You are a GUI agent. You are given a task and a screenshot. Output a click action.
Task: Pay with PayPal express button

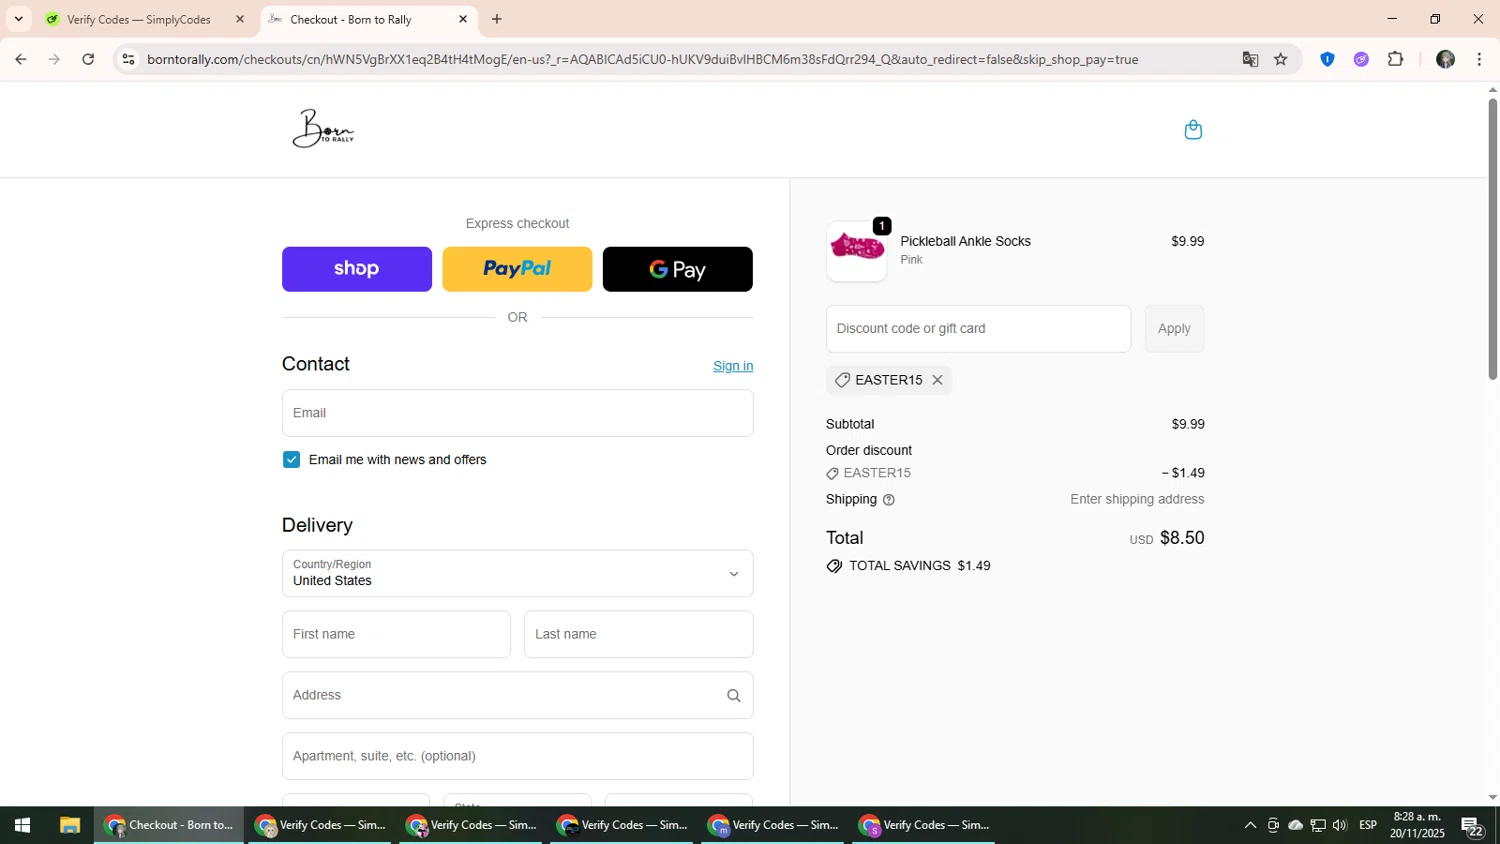click(x=517, y=269)
